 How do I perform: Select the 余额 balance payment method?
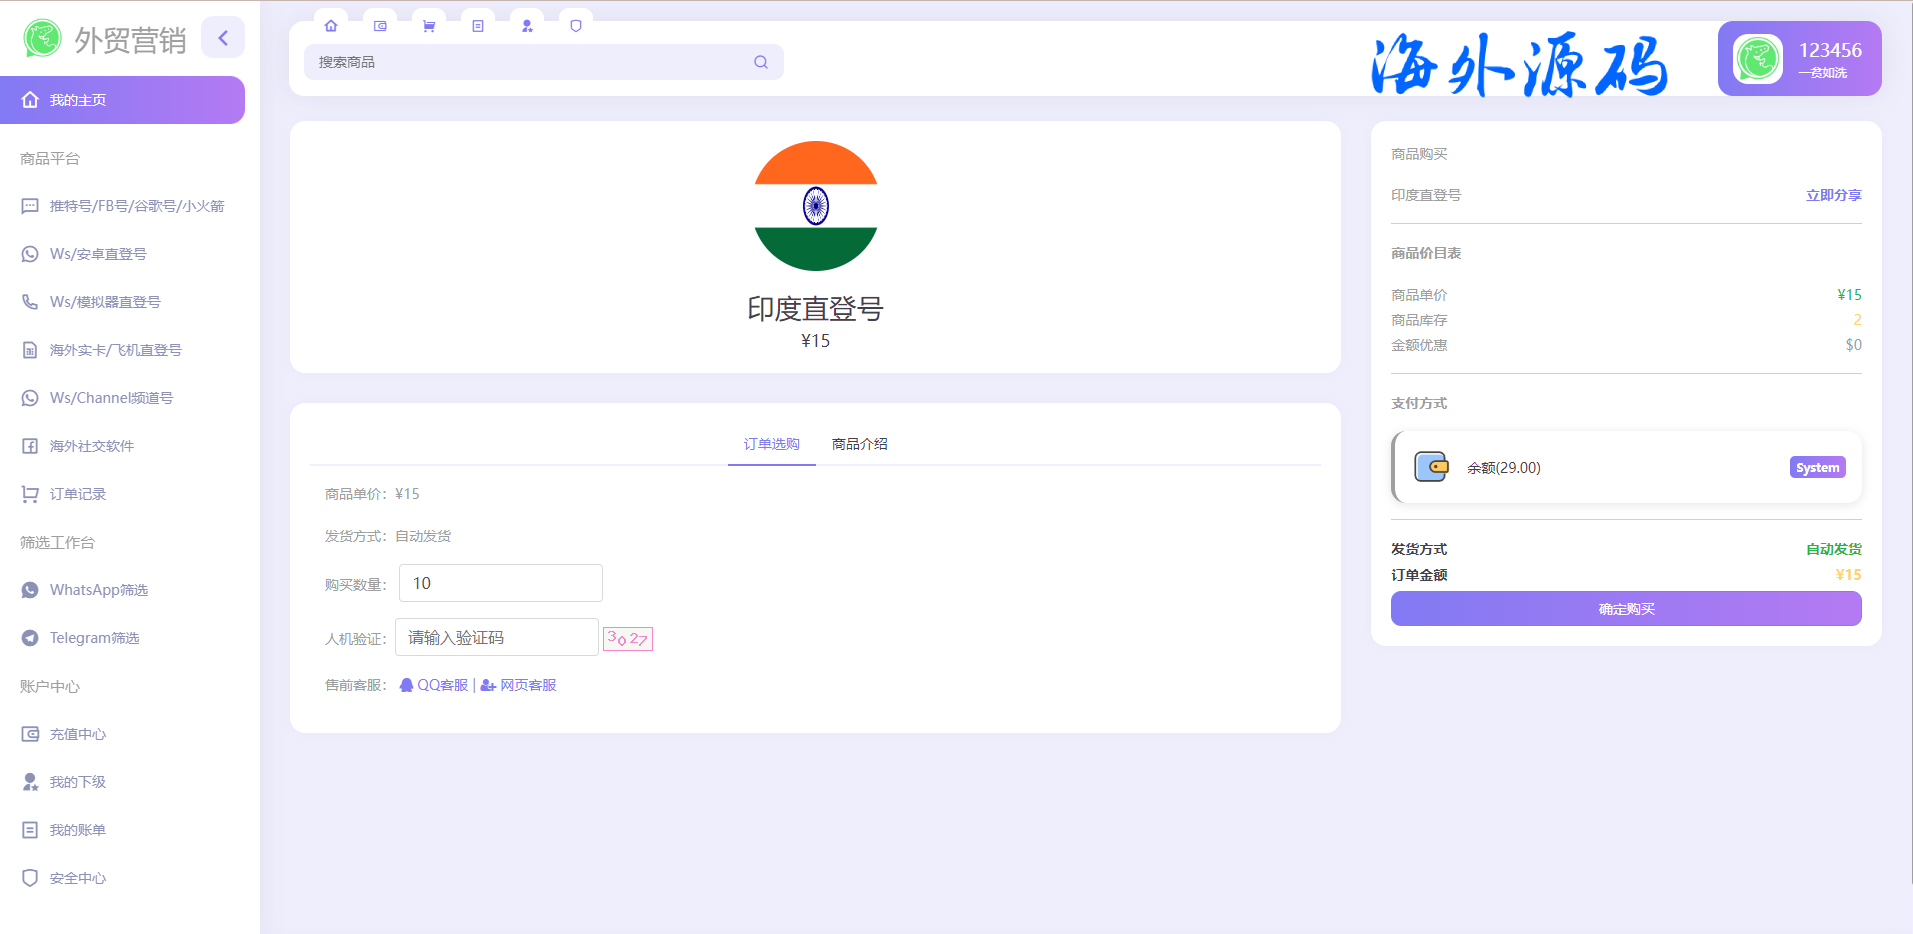tap(1626, 467)
